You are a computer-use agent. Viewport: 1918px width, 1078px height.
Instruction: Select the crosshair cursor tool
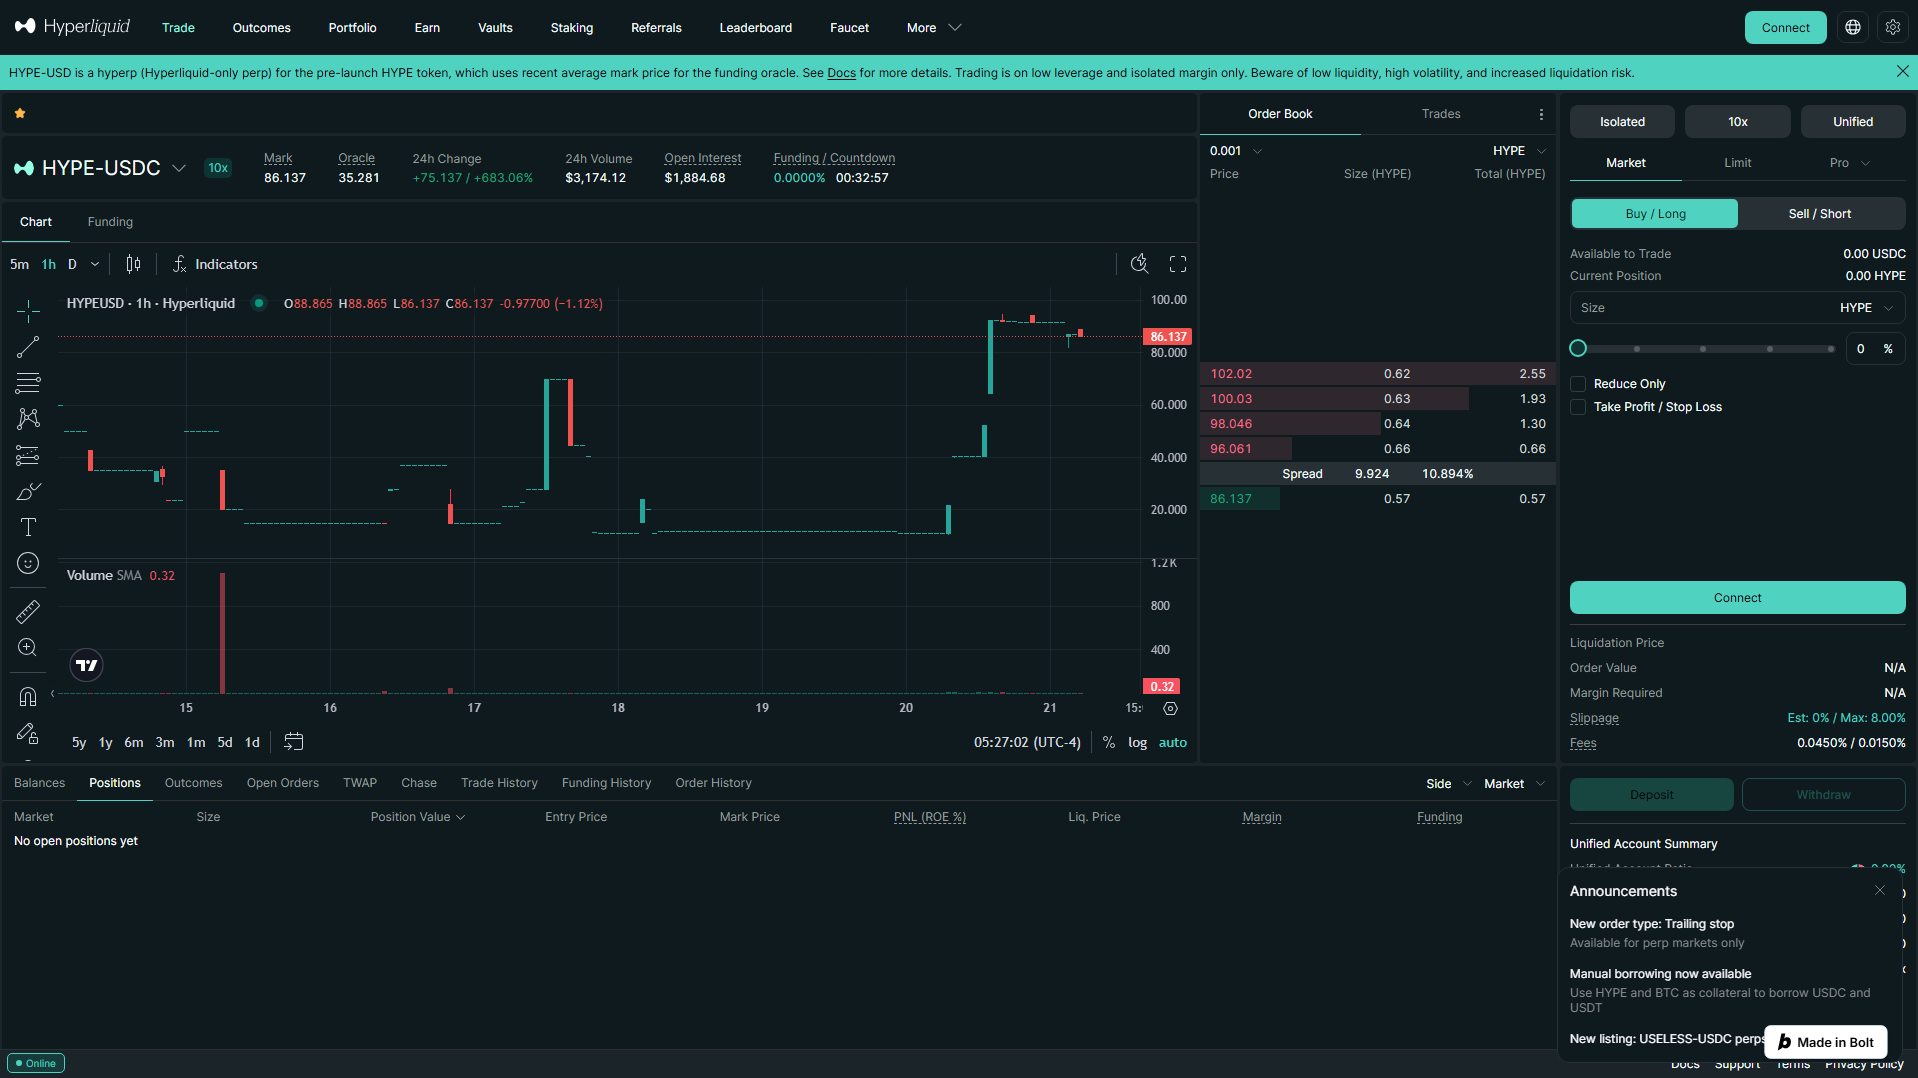28,311
